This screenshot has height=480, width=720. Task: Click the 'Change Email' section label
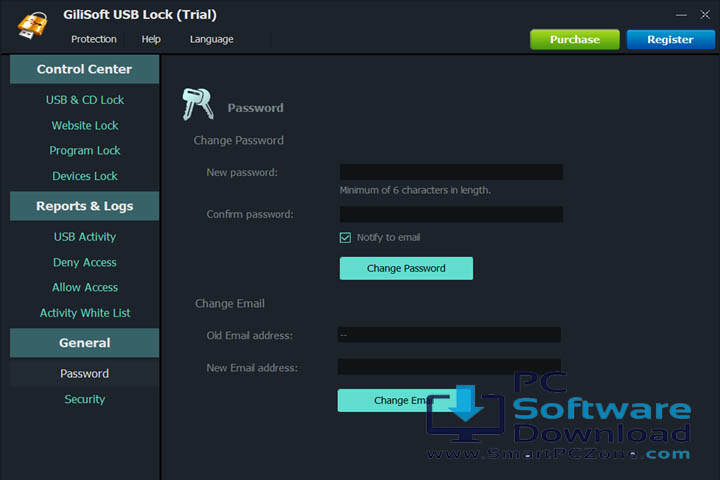[230, 304]
